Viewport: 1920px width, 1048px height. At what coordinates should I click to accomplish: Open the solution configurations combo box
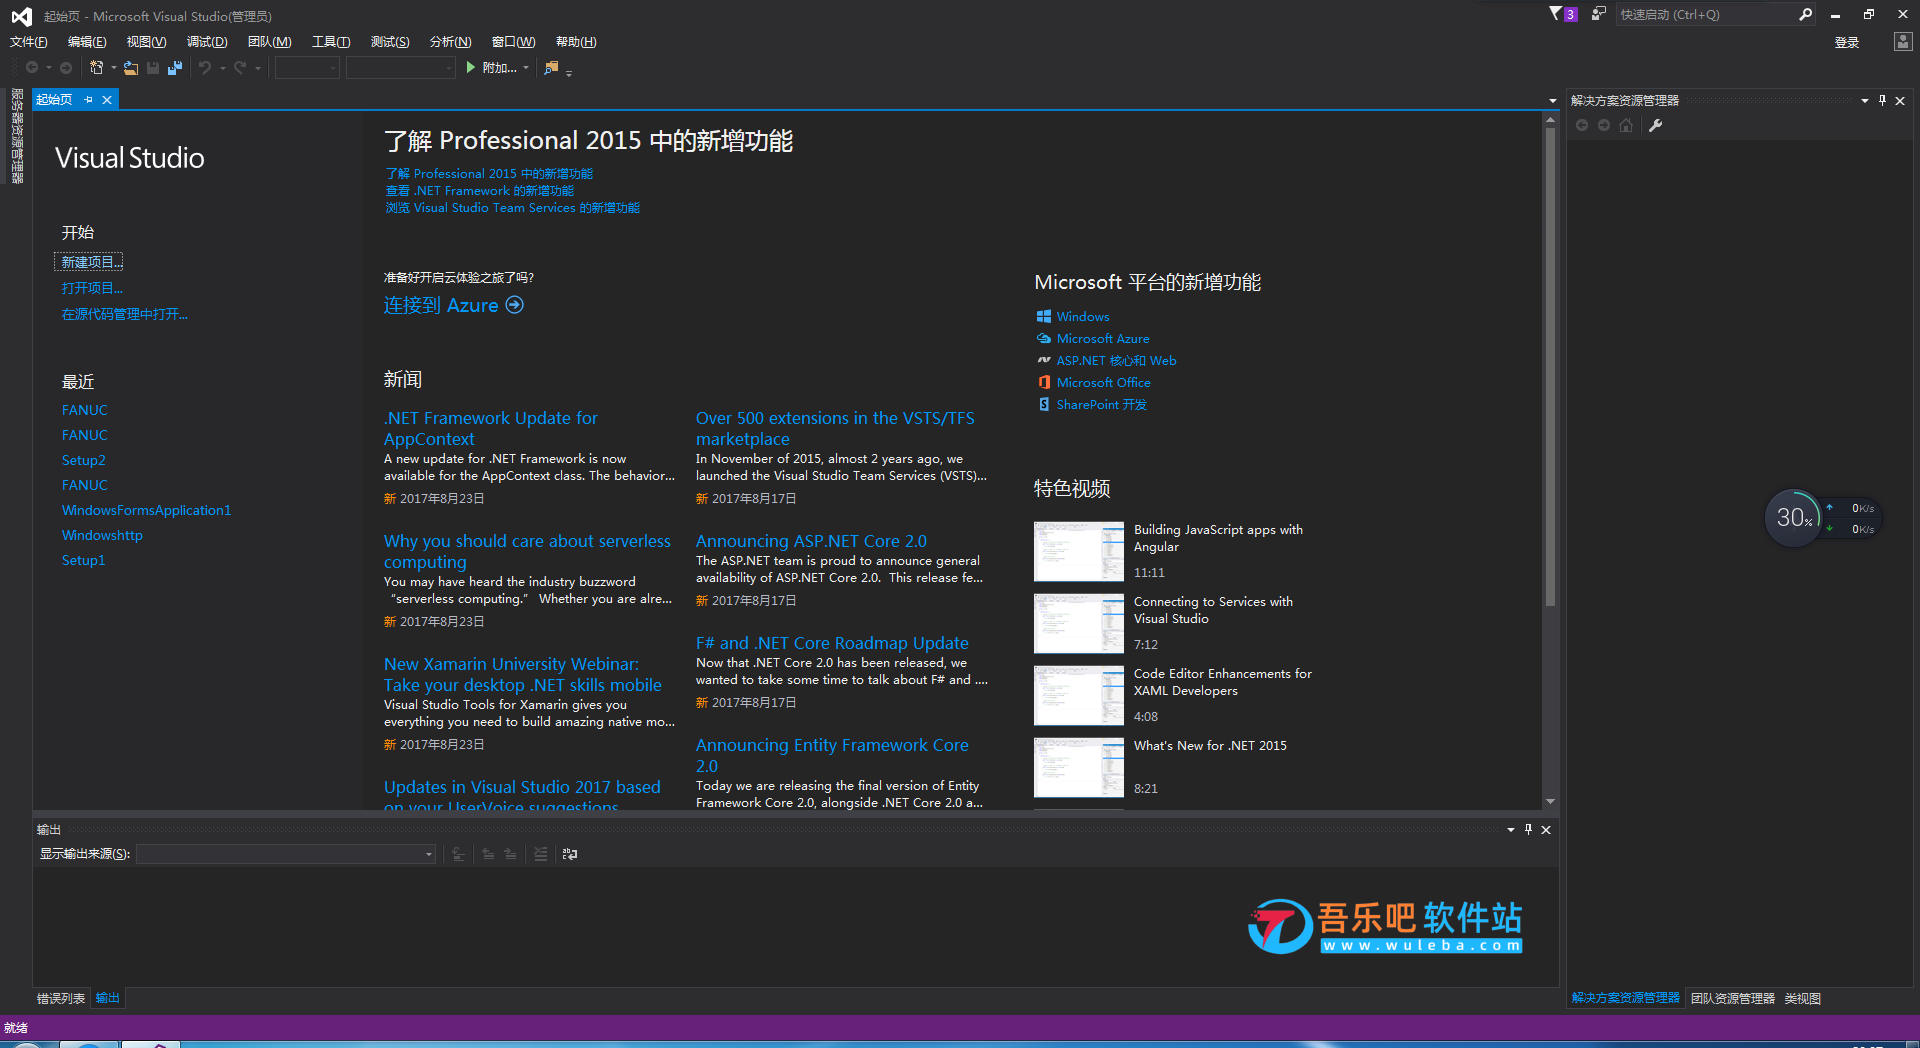[x=307, y=68]
